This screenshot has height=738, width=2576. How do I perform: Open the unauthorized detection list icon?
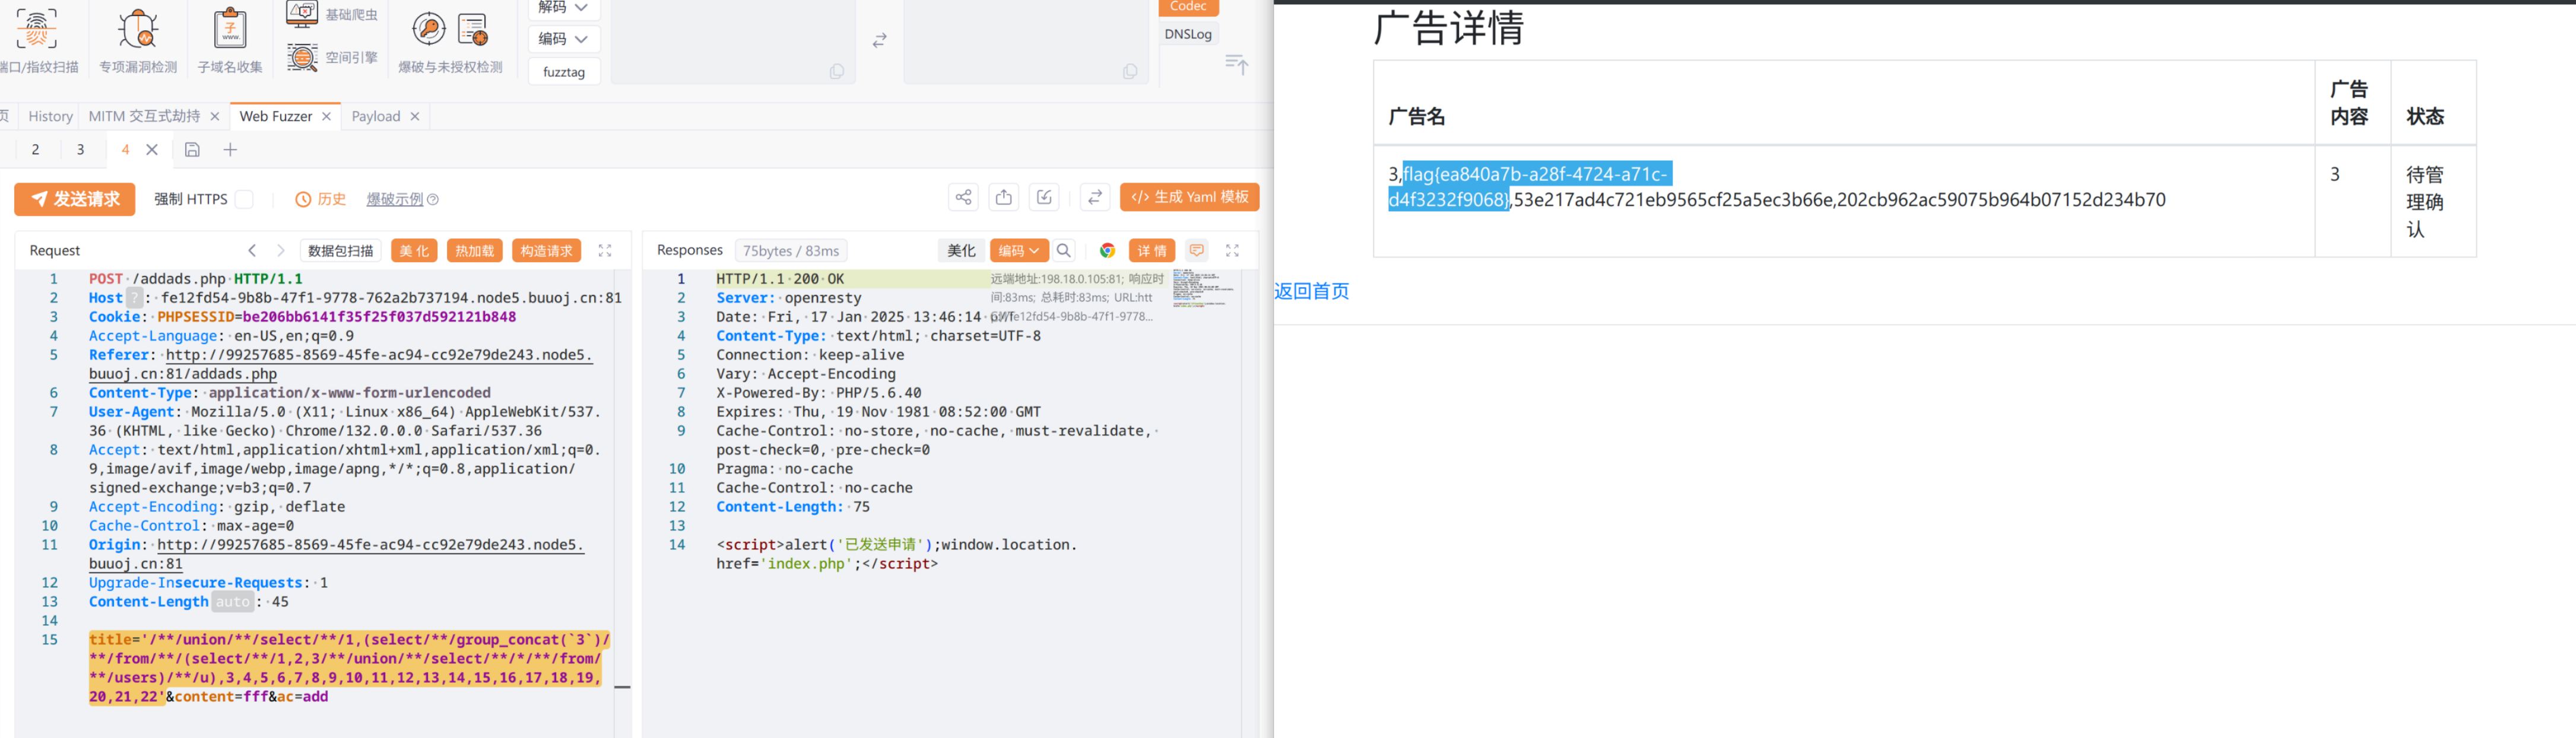pyautogui.click(x=472, y=29)
